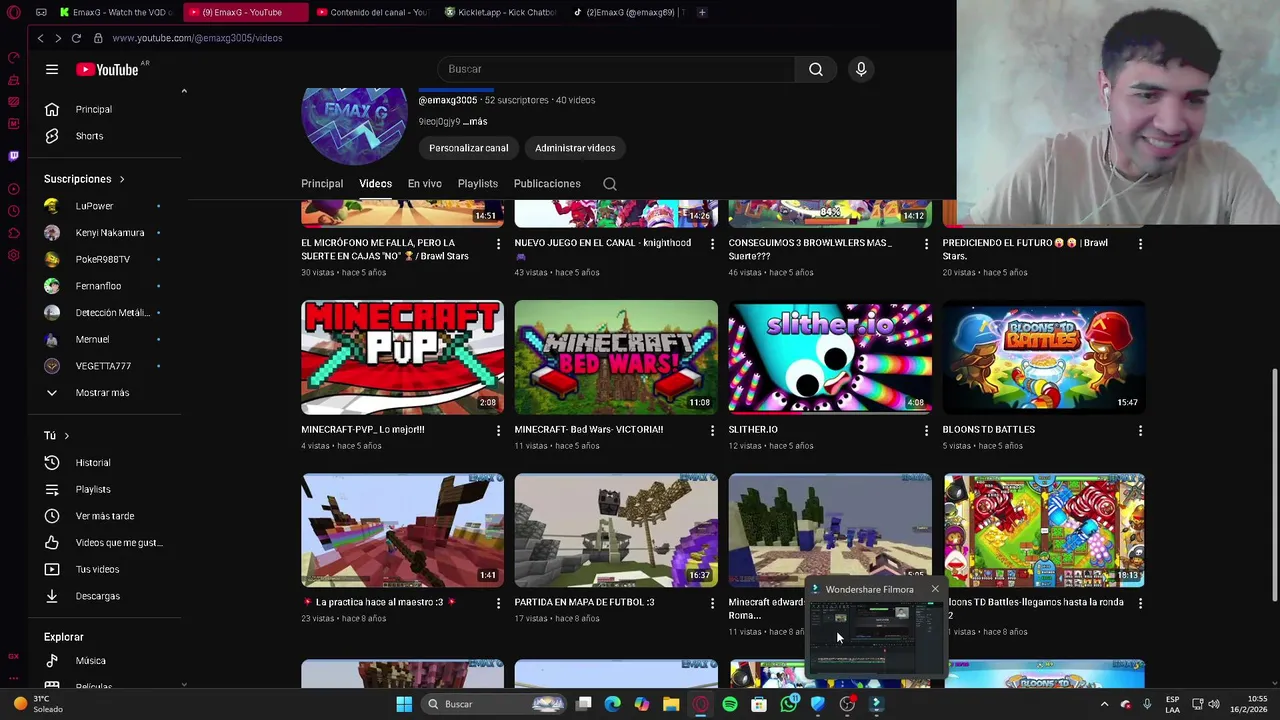Screen dimensions: 1280x720
Task: Open Opera menu logo
Action: pos(14,13)
